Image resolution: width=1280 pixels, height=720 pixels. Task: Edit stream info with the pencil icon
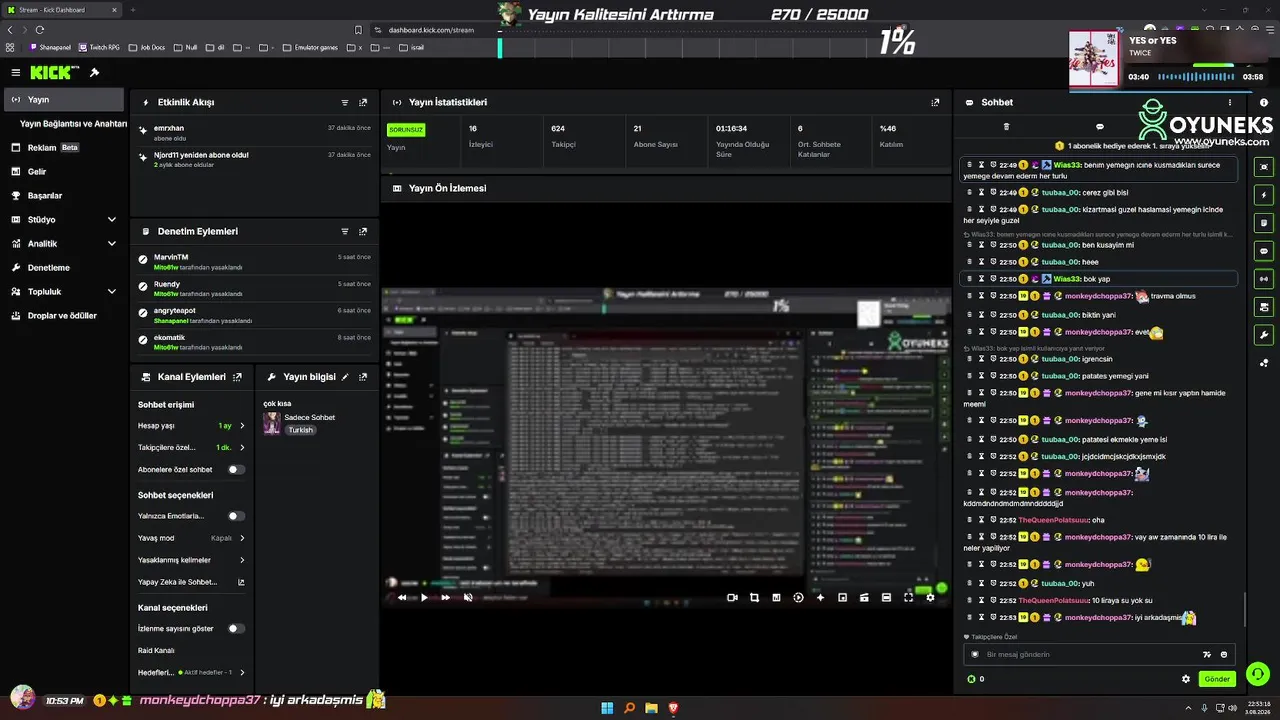click(x=345, y=377)
